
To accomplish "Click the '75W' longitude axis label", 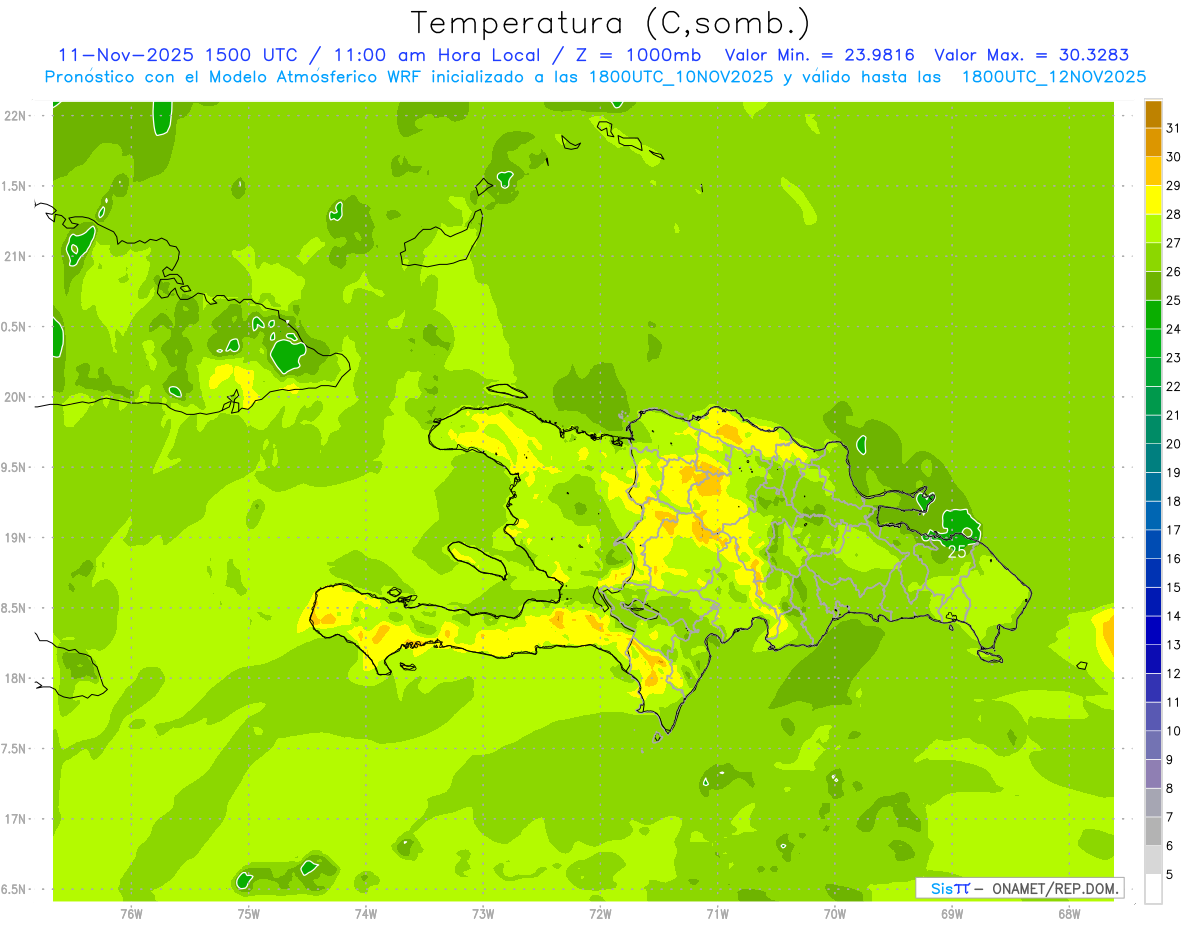I will click(249, 914).
